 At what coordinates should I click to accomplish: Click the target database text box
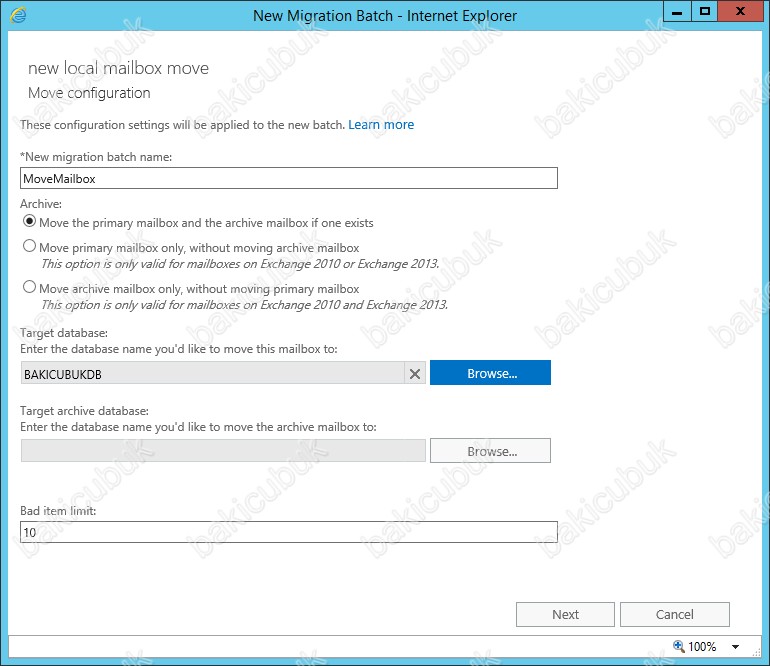211,373
